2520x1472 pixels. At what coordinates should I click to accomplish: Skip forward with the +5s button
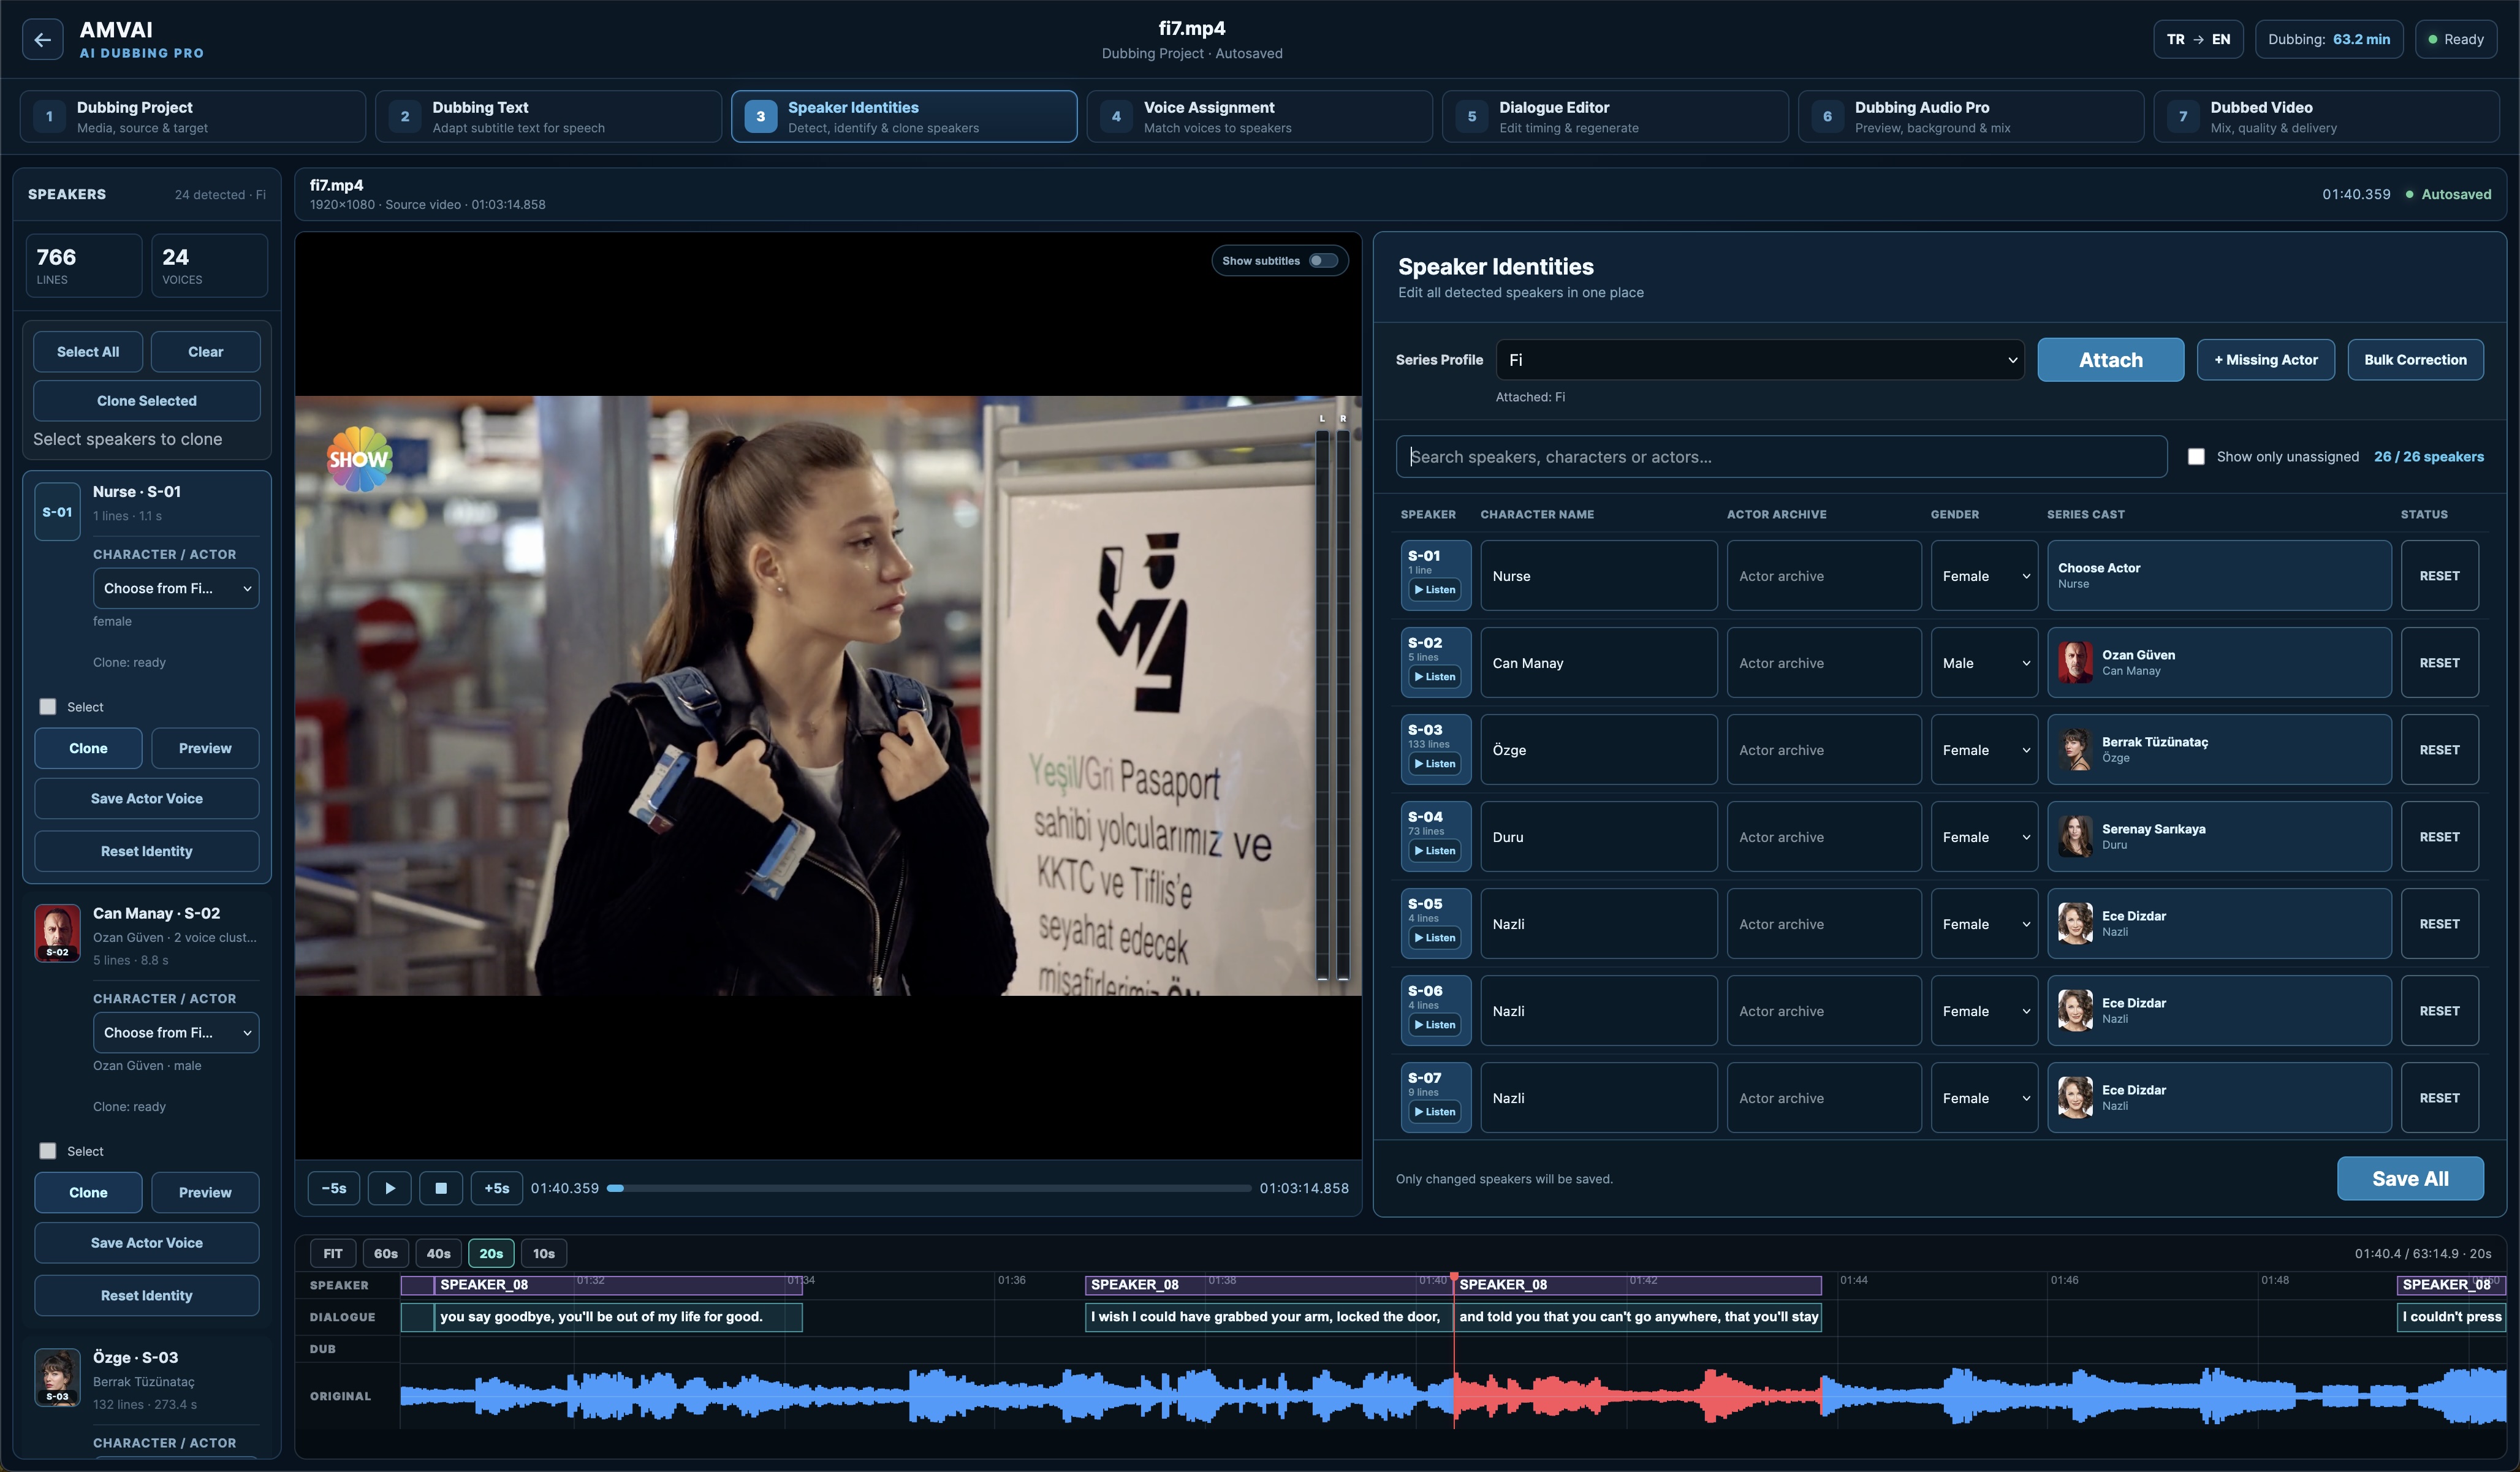(497, 1188)
